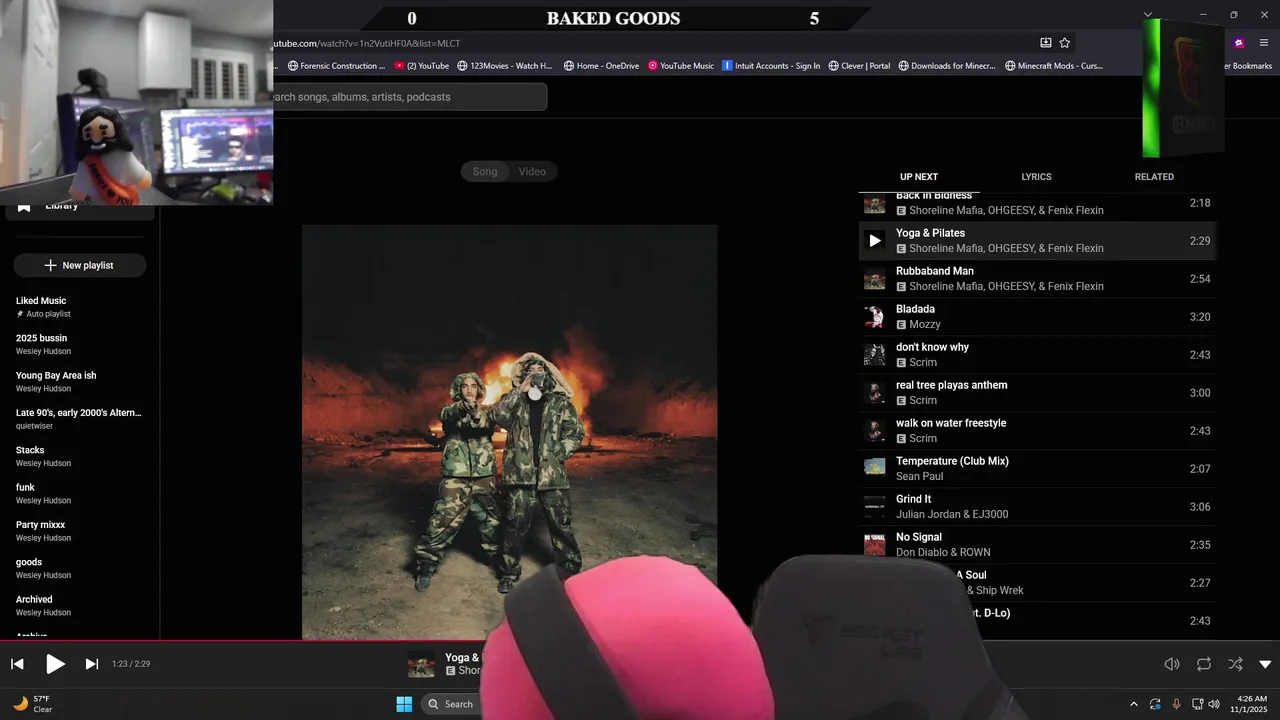Screen dimensions: 1280x720
Task: Resume playback with the player bar play button
Action: (55, 664)
